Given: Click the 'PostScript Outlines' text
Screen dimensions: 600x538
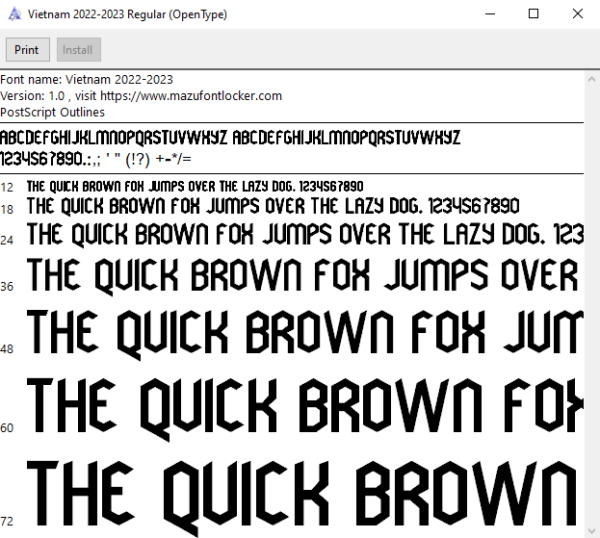Looking at the screenshot, I should click(52, 112).
